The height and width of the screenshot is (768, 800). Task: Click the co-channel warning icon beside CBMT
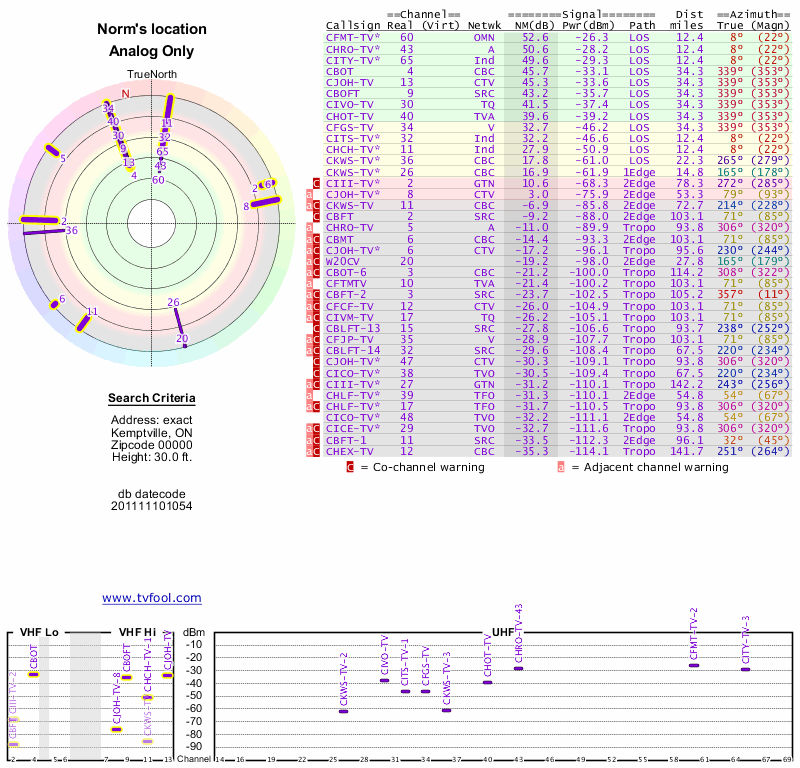(x=316, y=240)
